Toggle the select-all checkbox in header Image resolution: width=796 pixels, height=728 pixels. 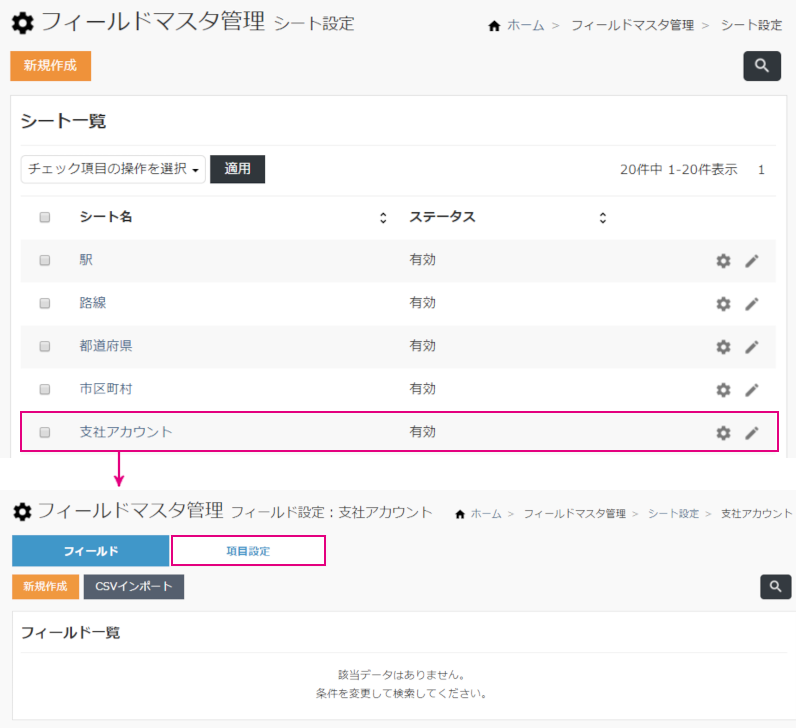(x=44, y=218)
